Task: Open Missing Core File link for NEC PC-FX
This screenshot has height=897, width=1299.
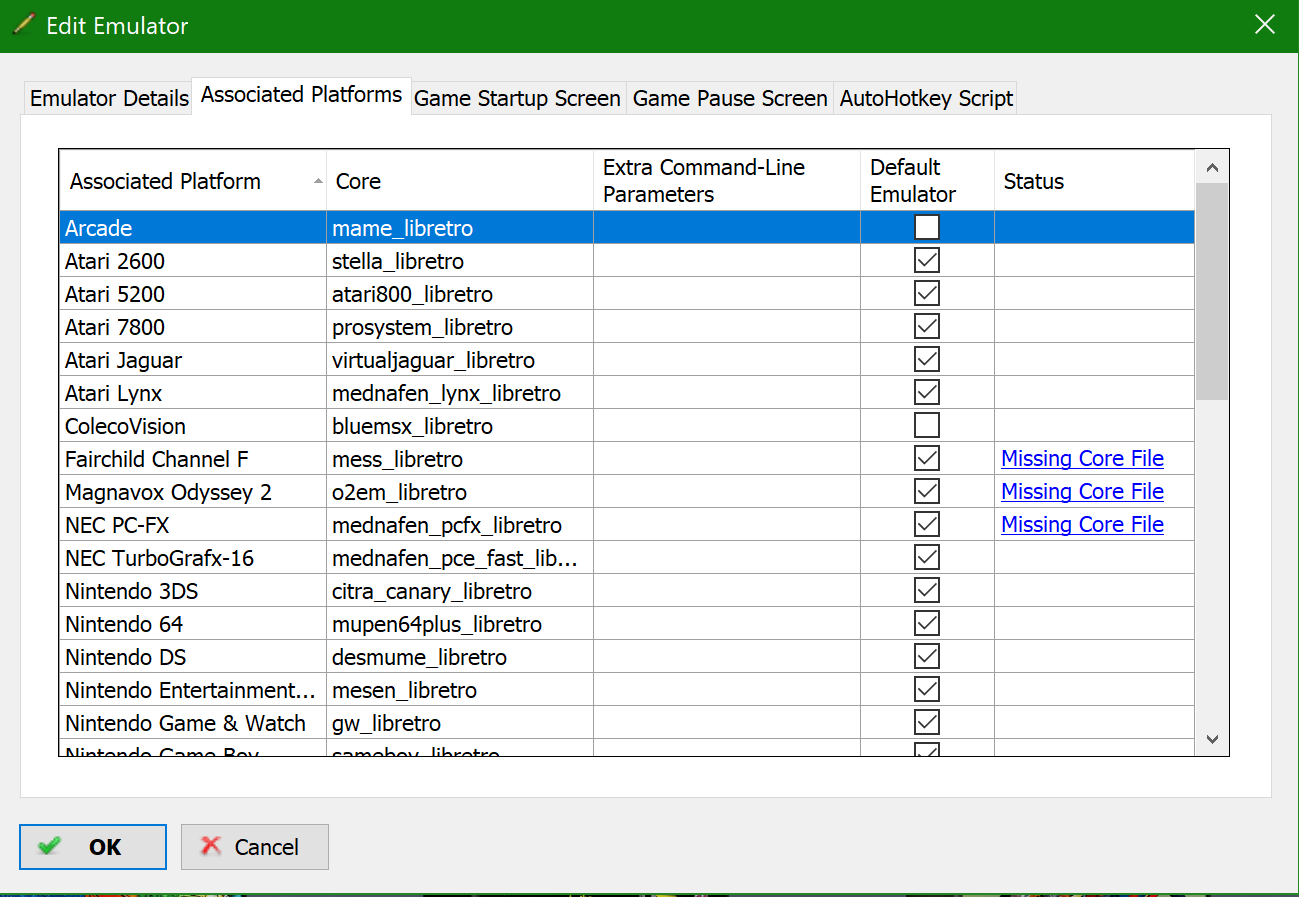Action: 1082,525
